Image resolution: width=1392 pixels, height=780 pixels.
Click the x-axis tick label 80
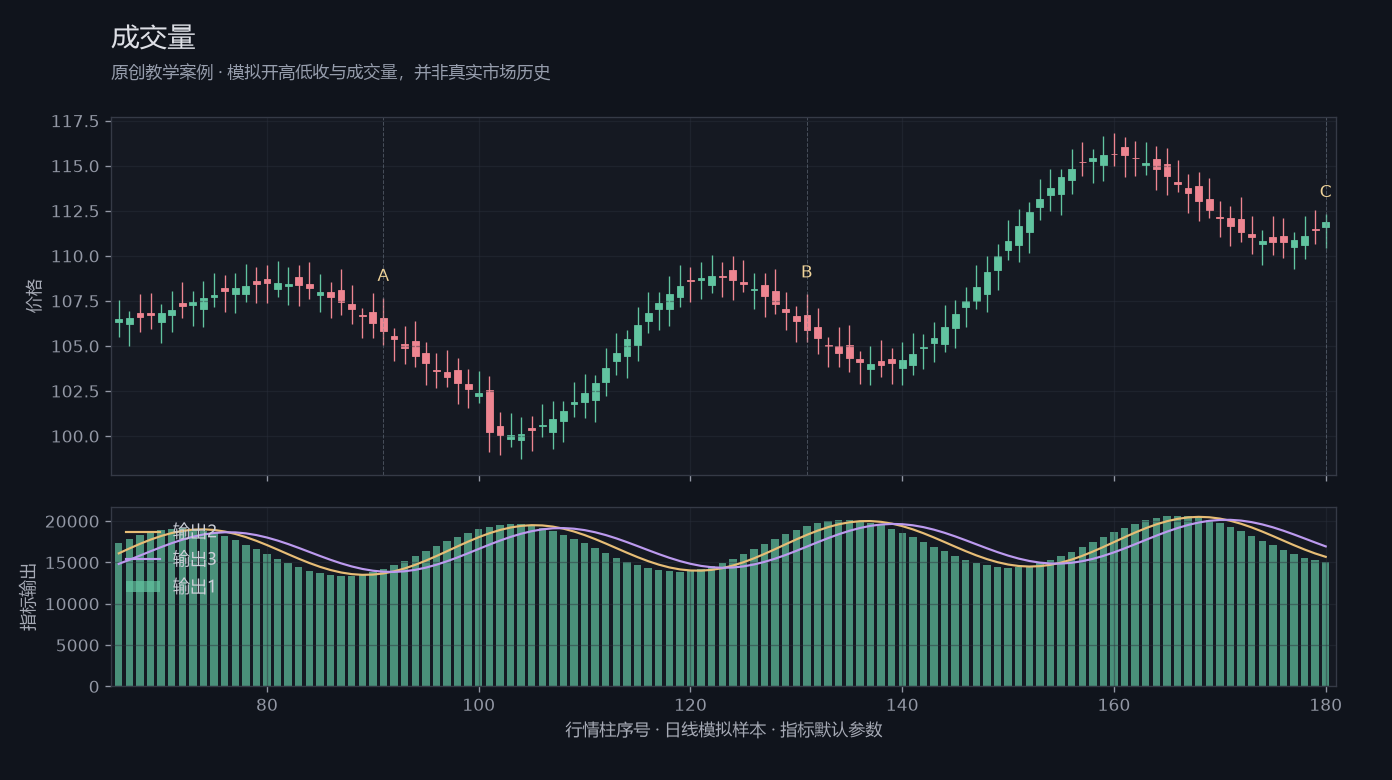click(267, 704)
